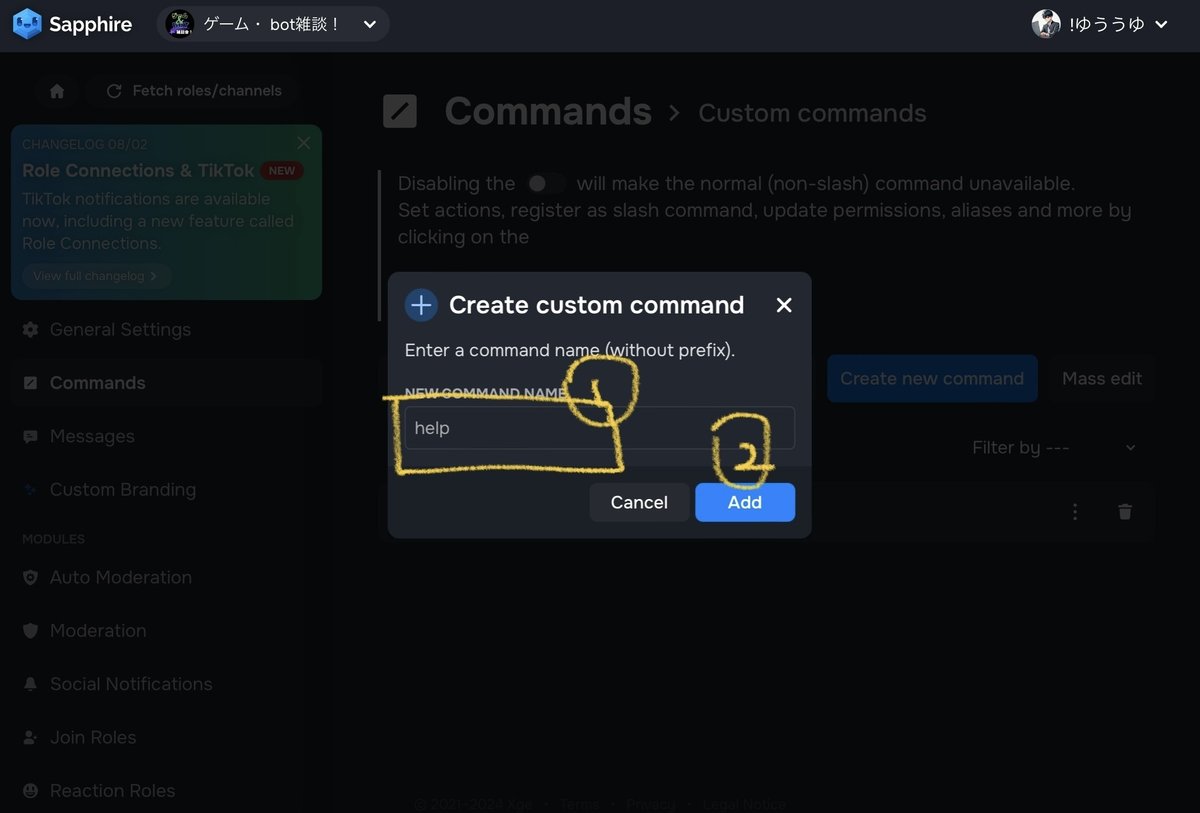Open the server selector dropdown
Screen dimensions: 1200x813
pyautogui.click(x=273, y=24)
